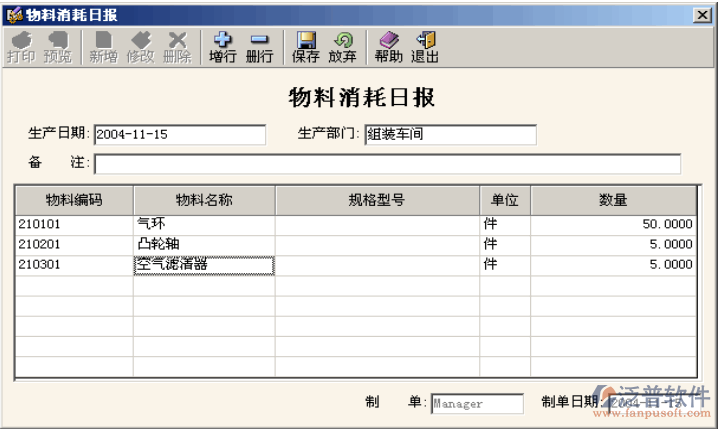Select the 物料编码 column header
The width and height of the screenshot is (721, 429).
coord(74,200)
